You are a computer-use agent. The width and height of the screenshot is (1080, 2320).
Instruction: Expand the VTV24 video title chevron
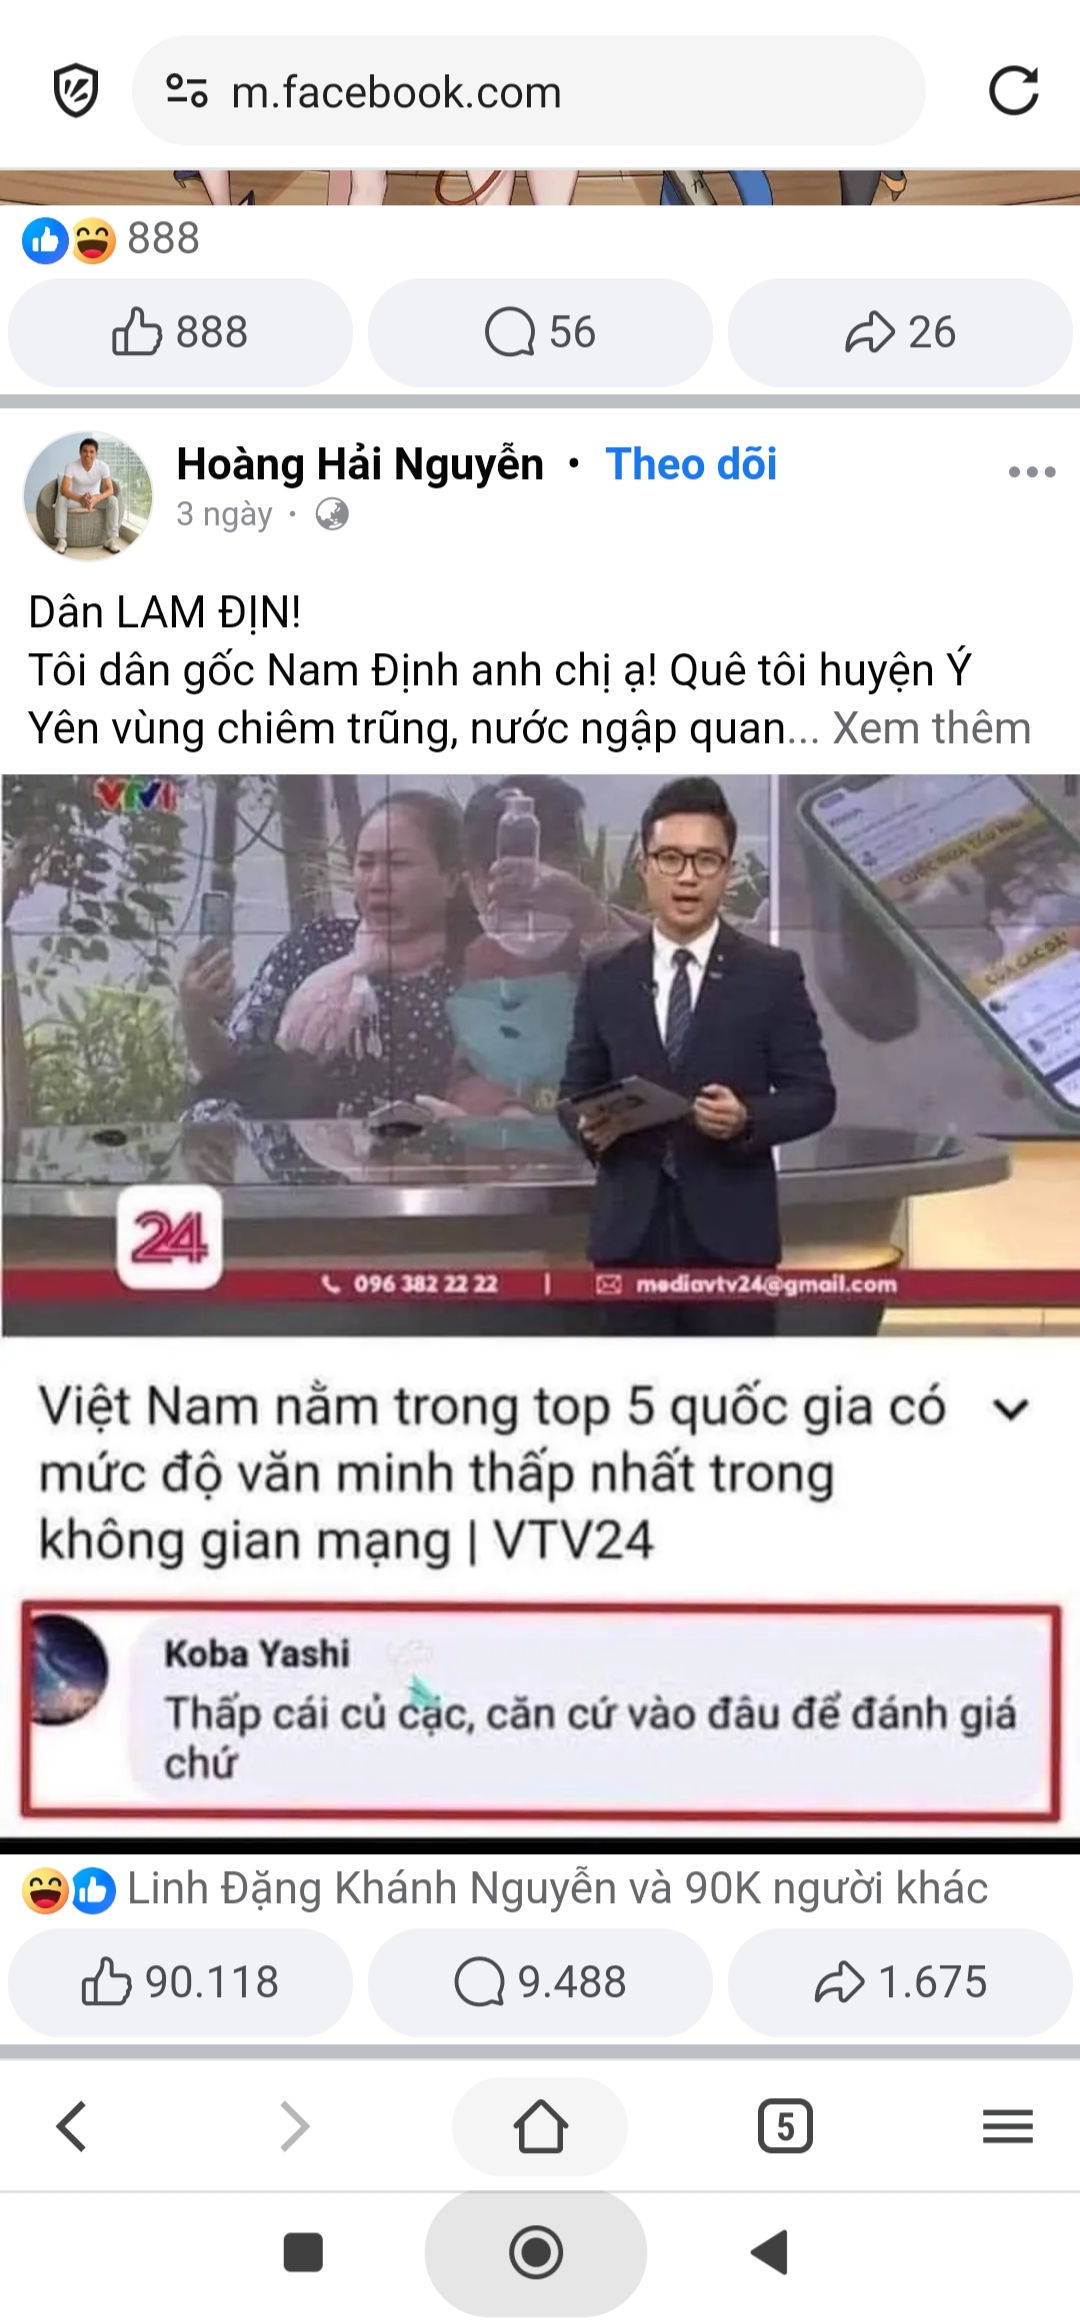pyautogui.click(x=1011, y=1409)
